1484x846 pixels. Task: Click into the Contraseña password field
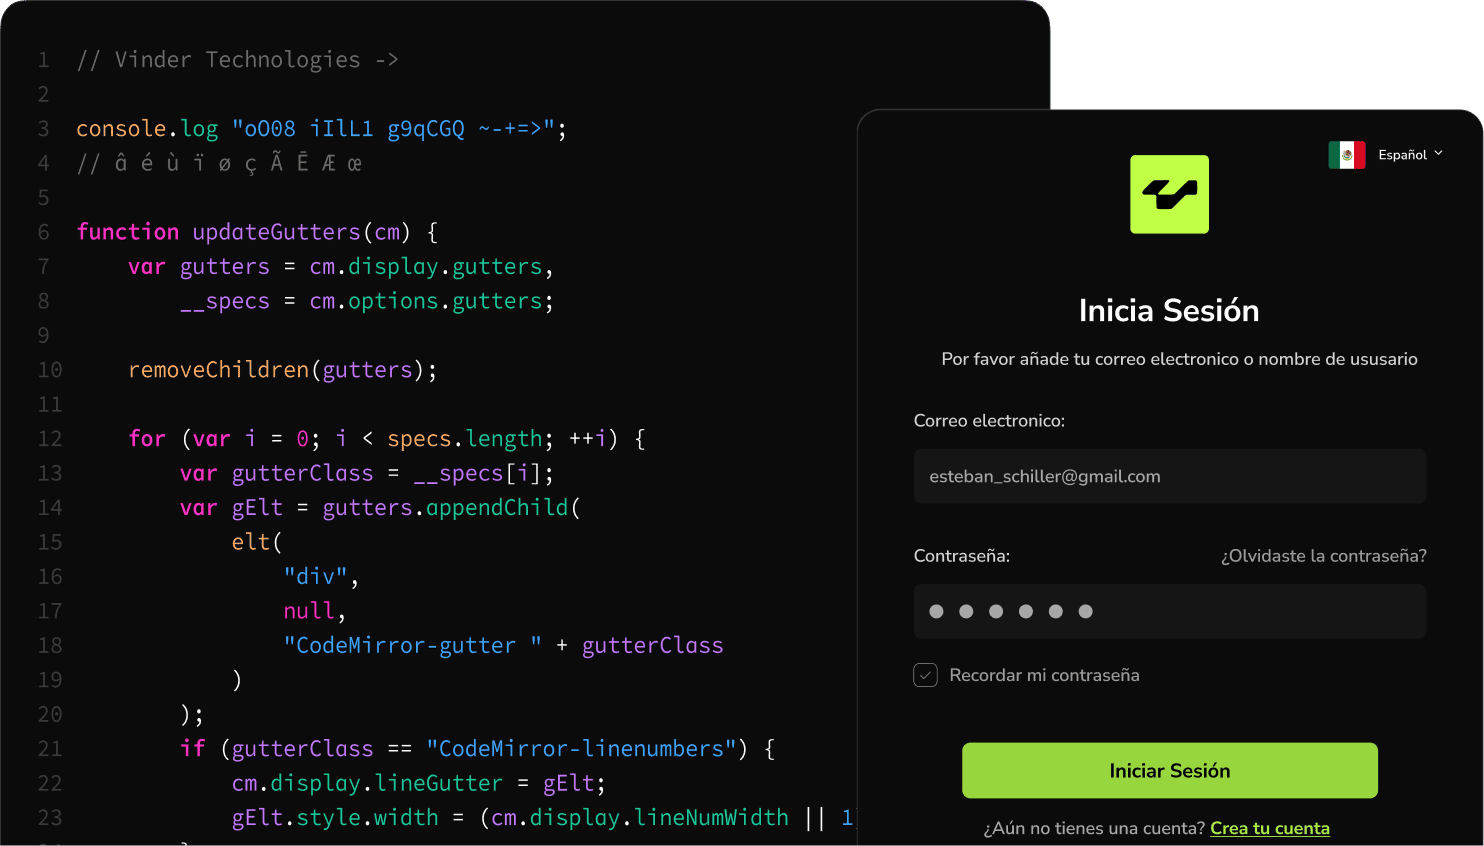click(x=1169, y=611)
